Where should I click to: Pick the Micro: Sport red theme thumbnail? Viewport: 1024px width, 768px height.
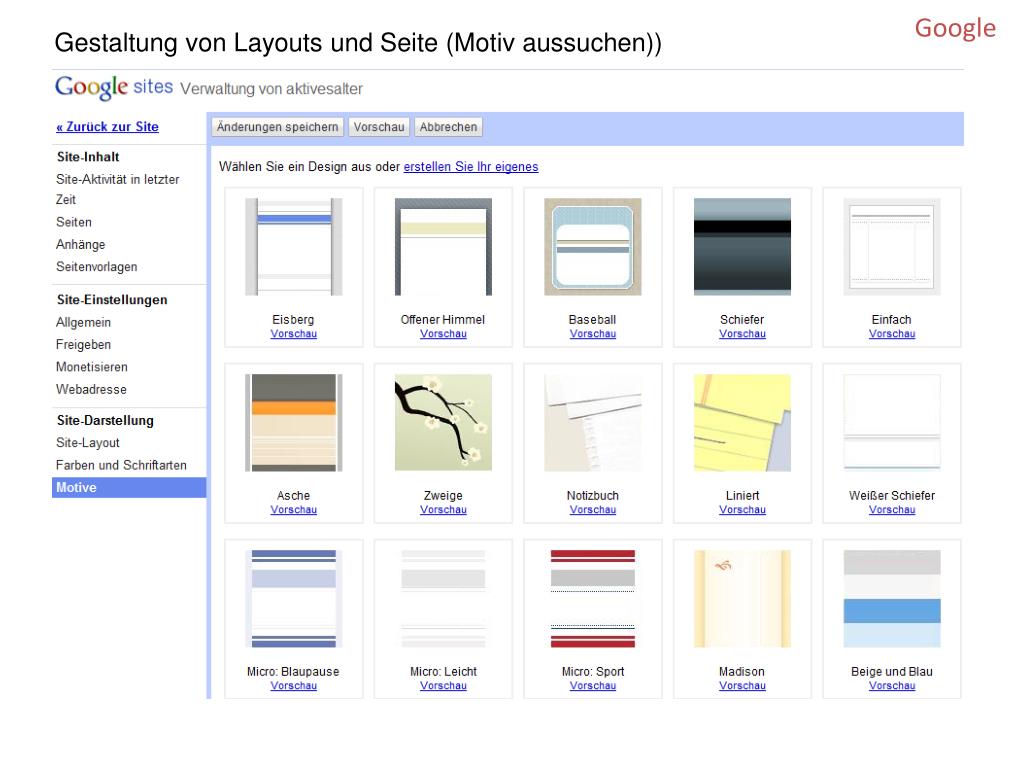click(x=592, y=599)
